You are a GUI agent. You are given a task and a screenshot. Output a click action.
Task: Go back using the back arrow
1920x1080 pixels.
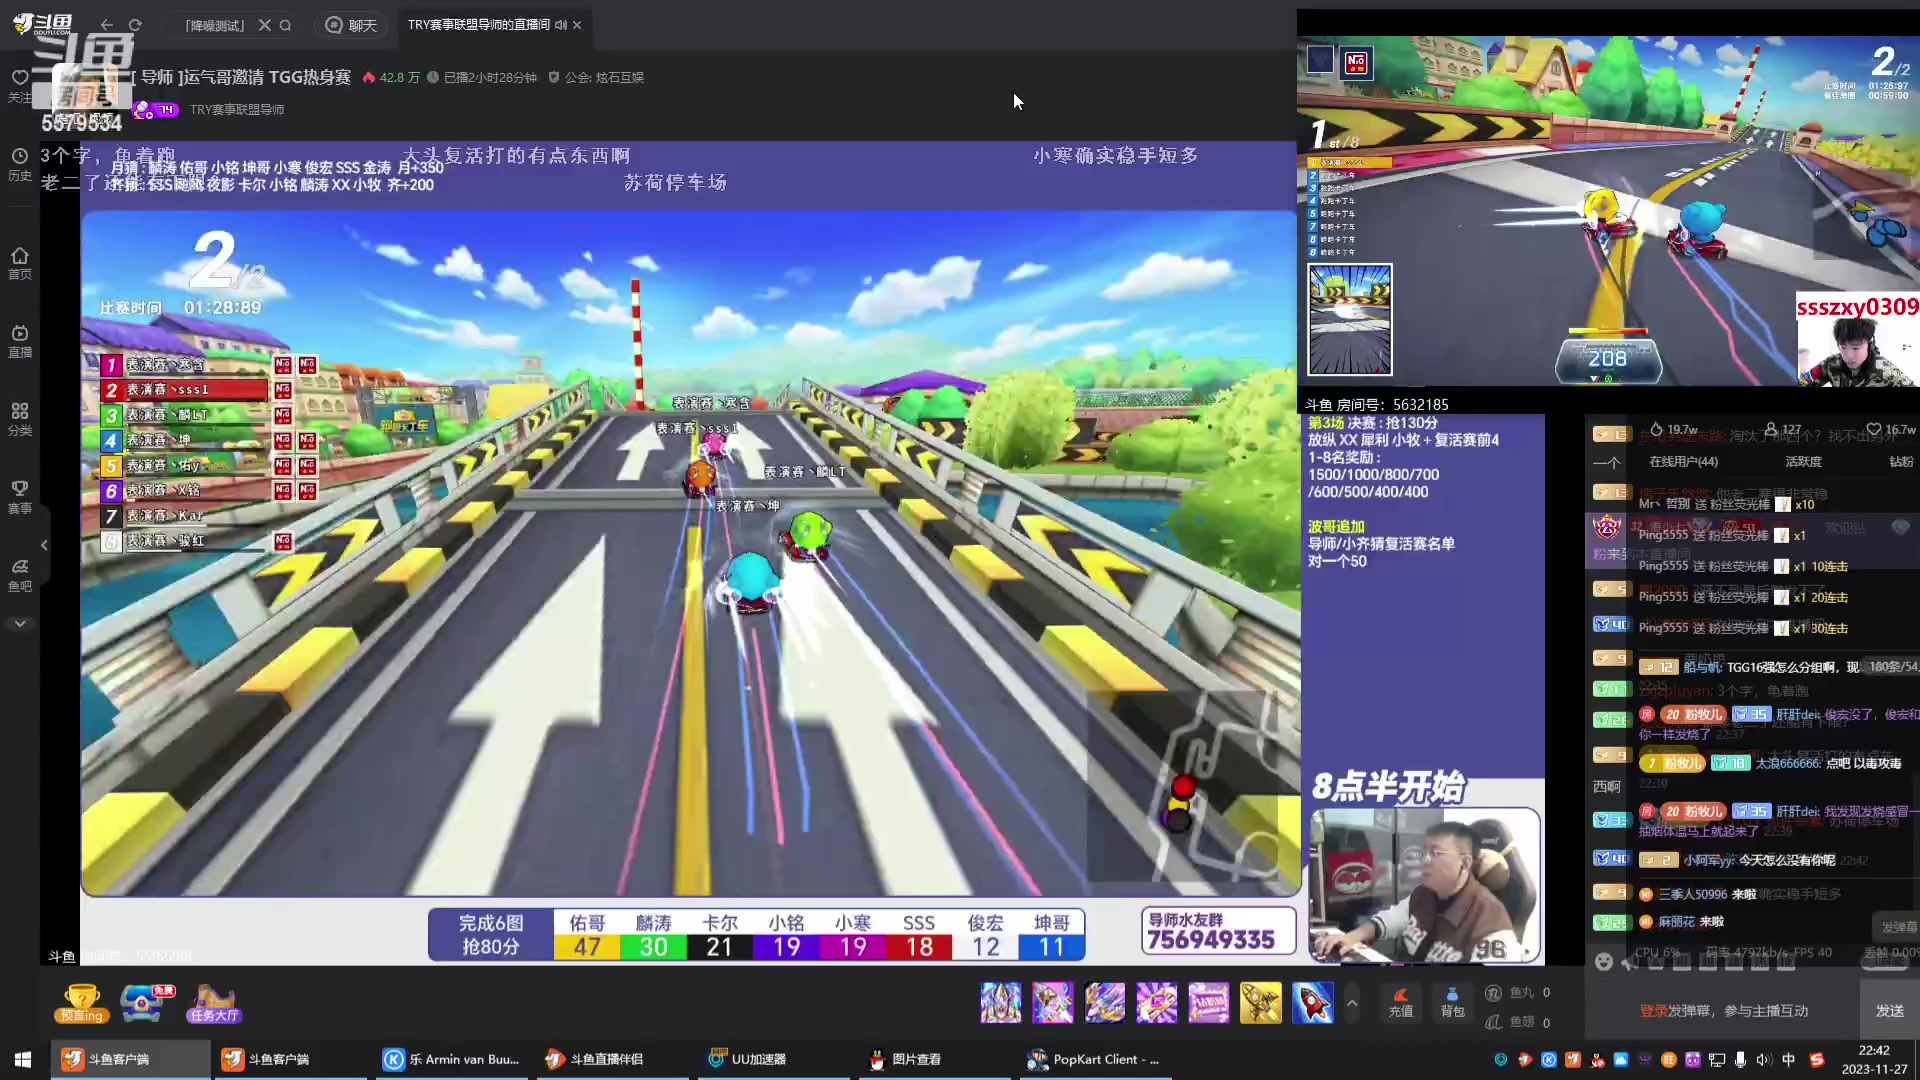tap(106, 25)
